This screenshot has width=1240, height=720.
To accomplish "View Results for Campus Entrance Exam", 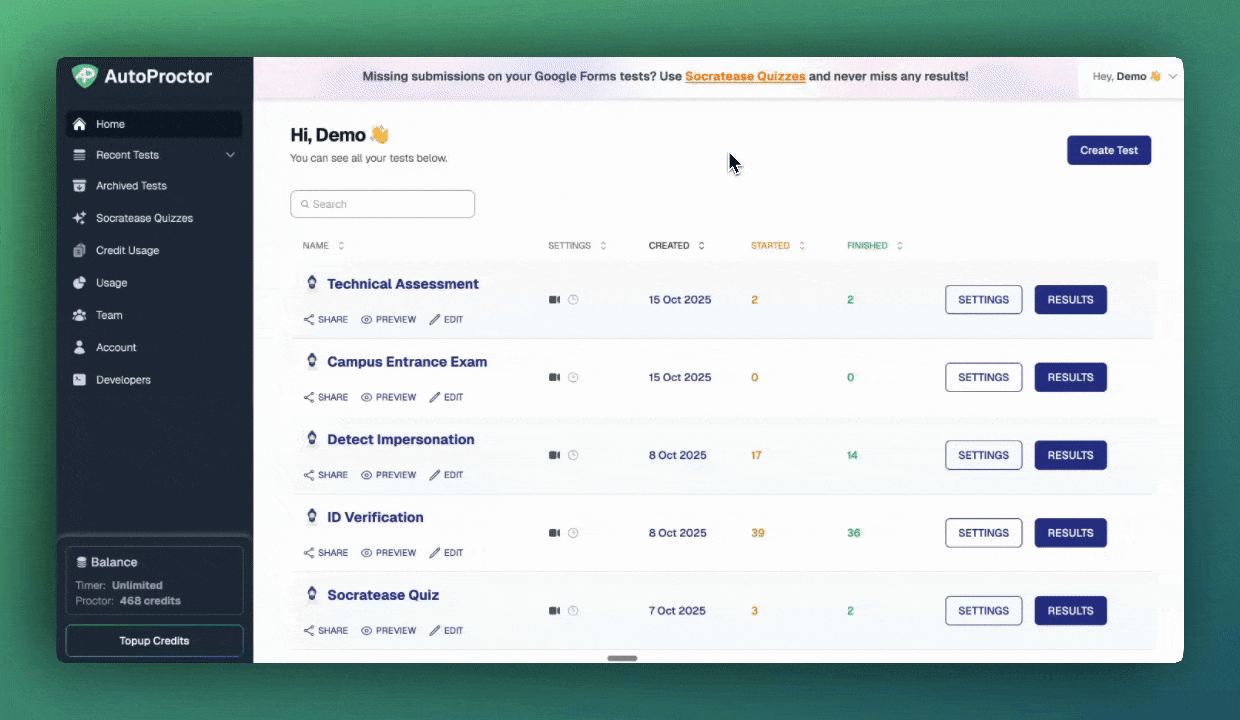I will click(1070, 377).
